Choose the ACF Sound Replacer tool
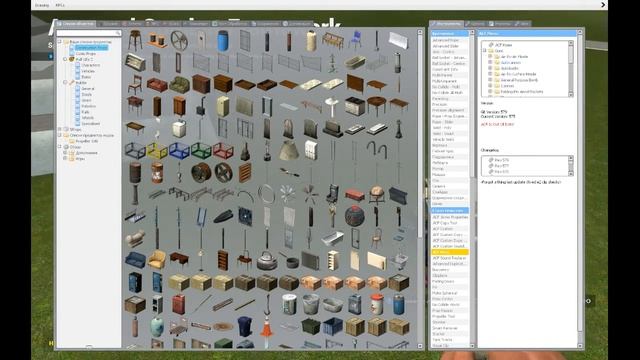 (450, 258)
